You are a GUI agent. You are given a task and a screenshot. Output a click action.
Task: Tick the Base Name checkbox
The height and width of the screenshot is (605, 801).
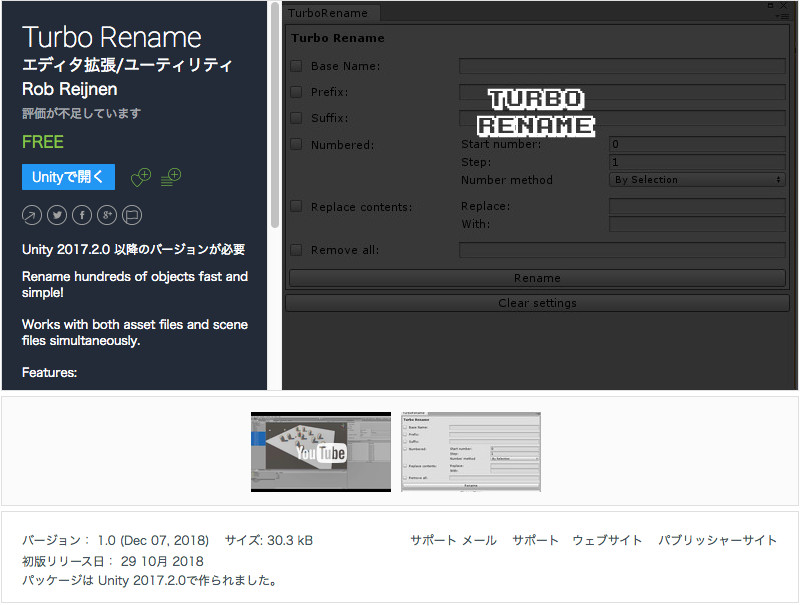296,66
